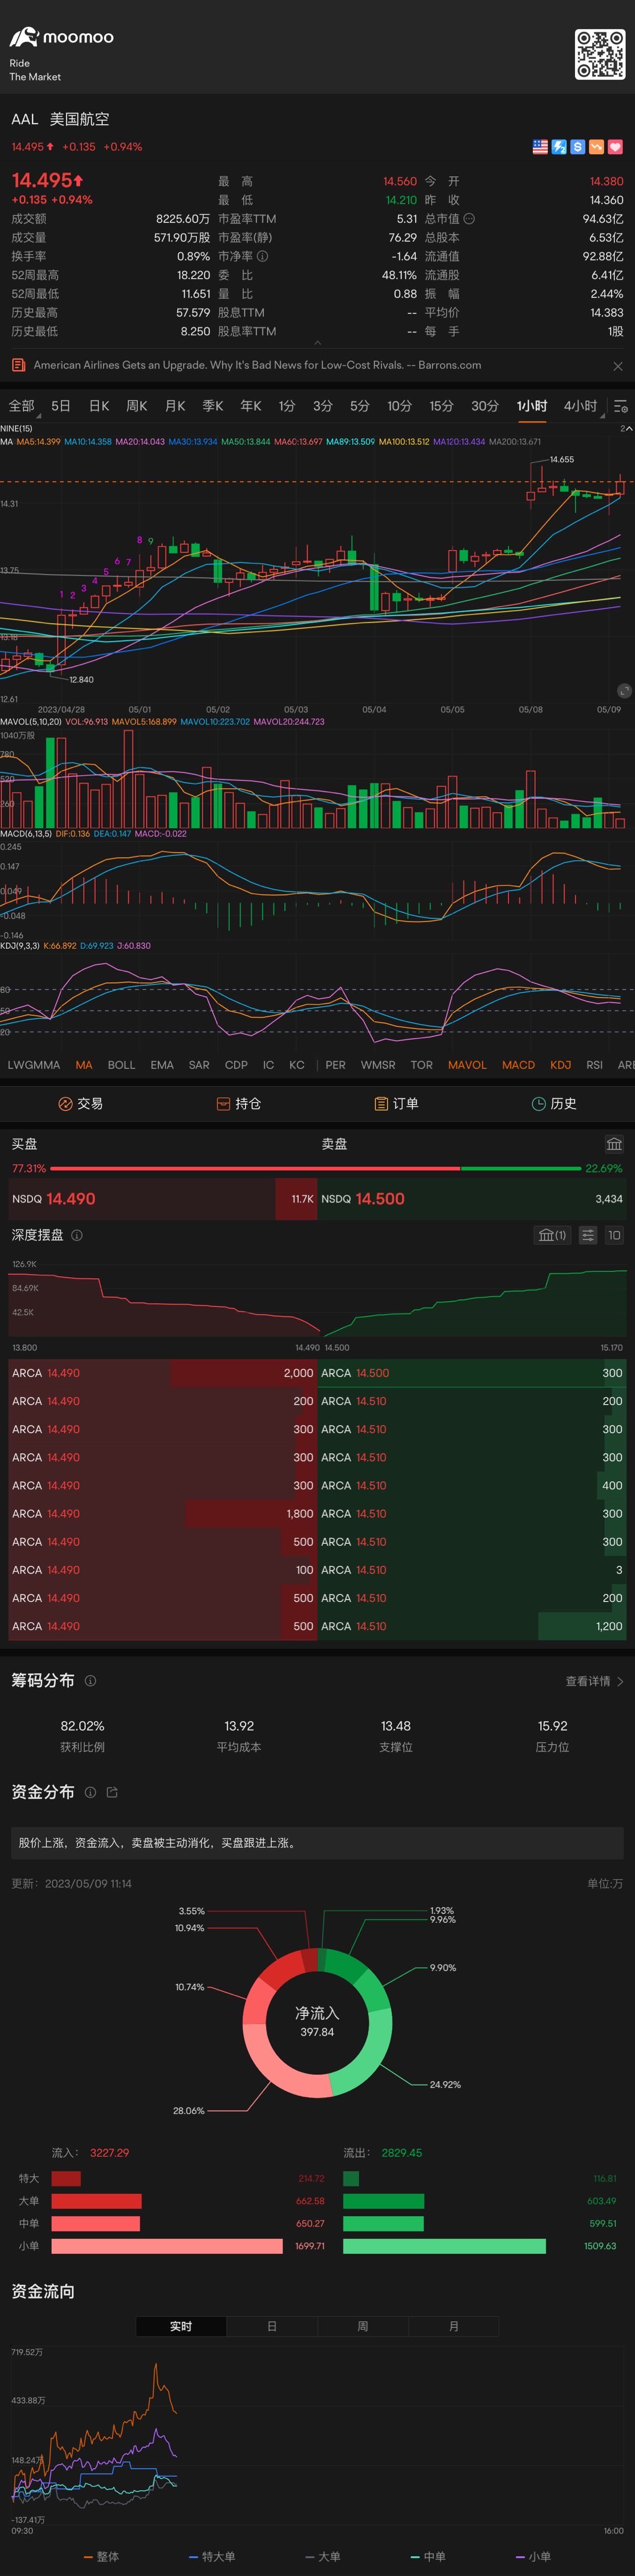Open the exchange filter 🏛(1) button

(x=553, y=1235)
